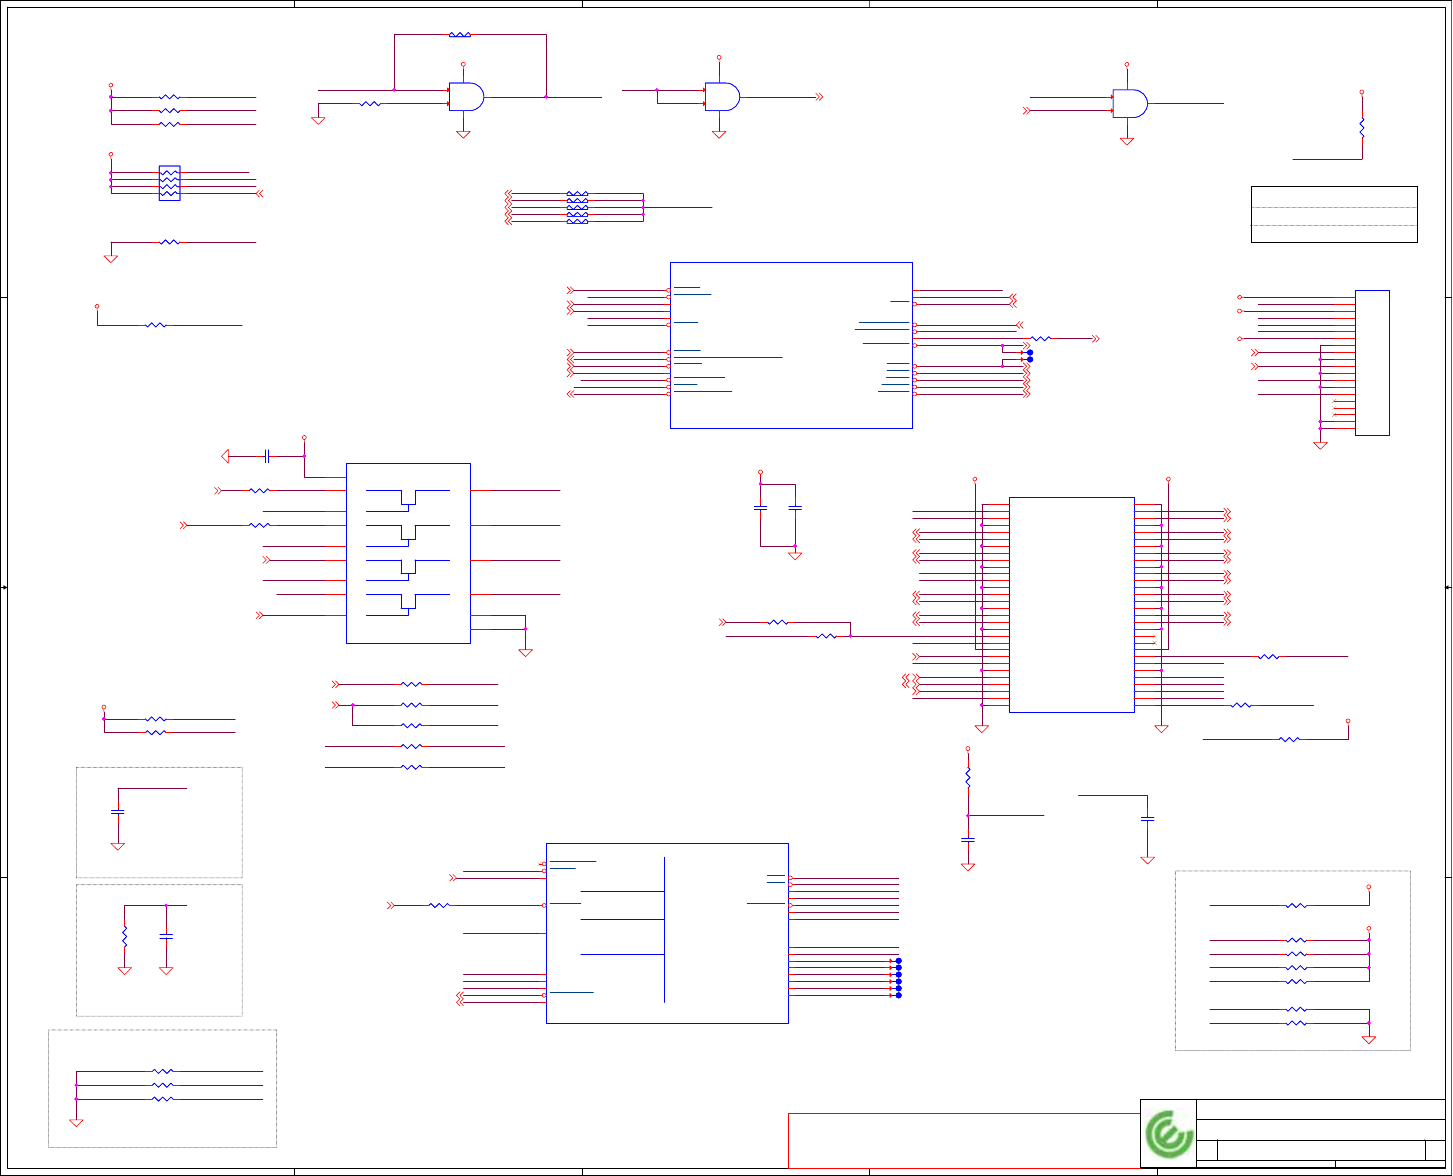Select the vertical resistor at the top right

[1362, 128]
